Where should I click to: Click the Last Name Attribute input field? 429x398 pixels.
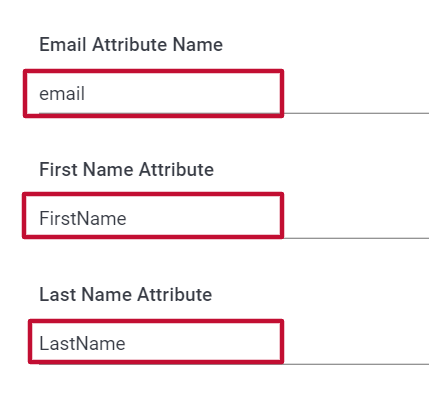point(234,344)
